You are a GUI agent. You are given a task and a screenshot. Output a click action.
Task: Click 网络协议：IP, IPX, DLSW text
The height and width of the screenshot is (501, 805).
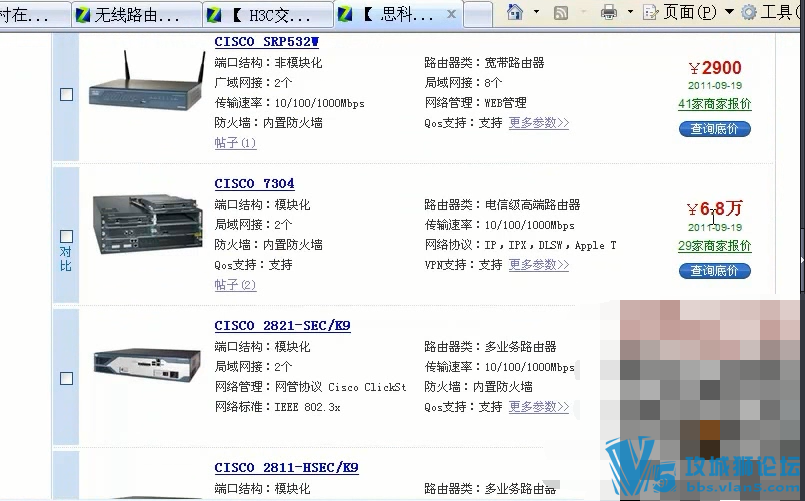520,245
